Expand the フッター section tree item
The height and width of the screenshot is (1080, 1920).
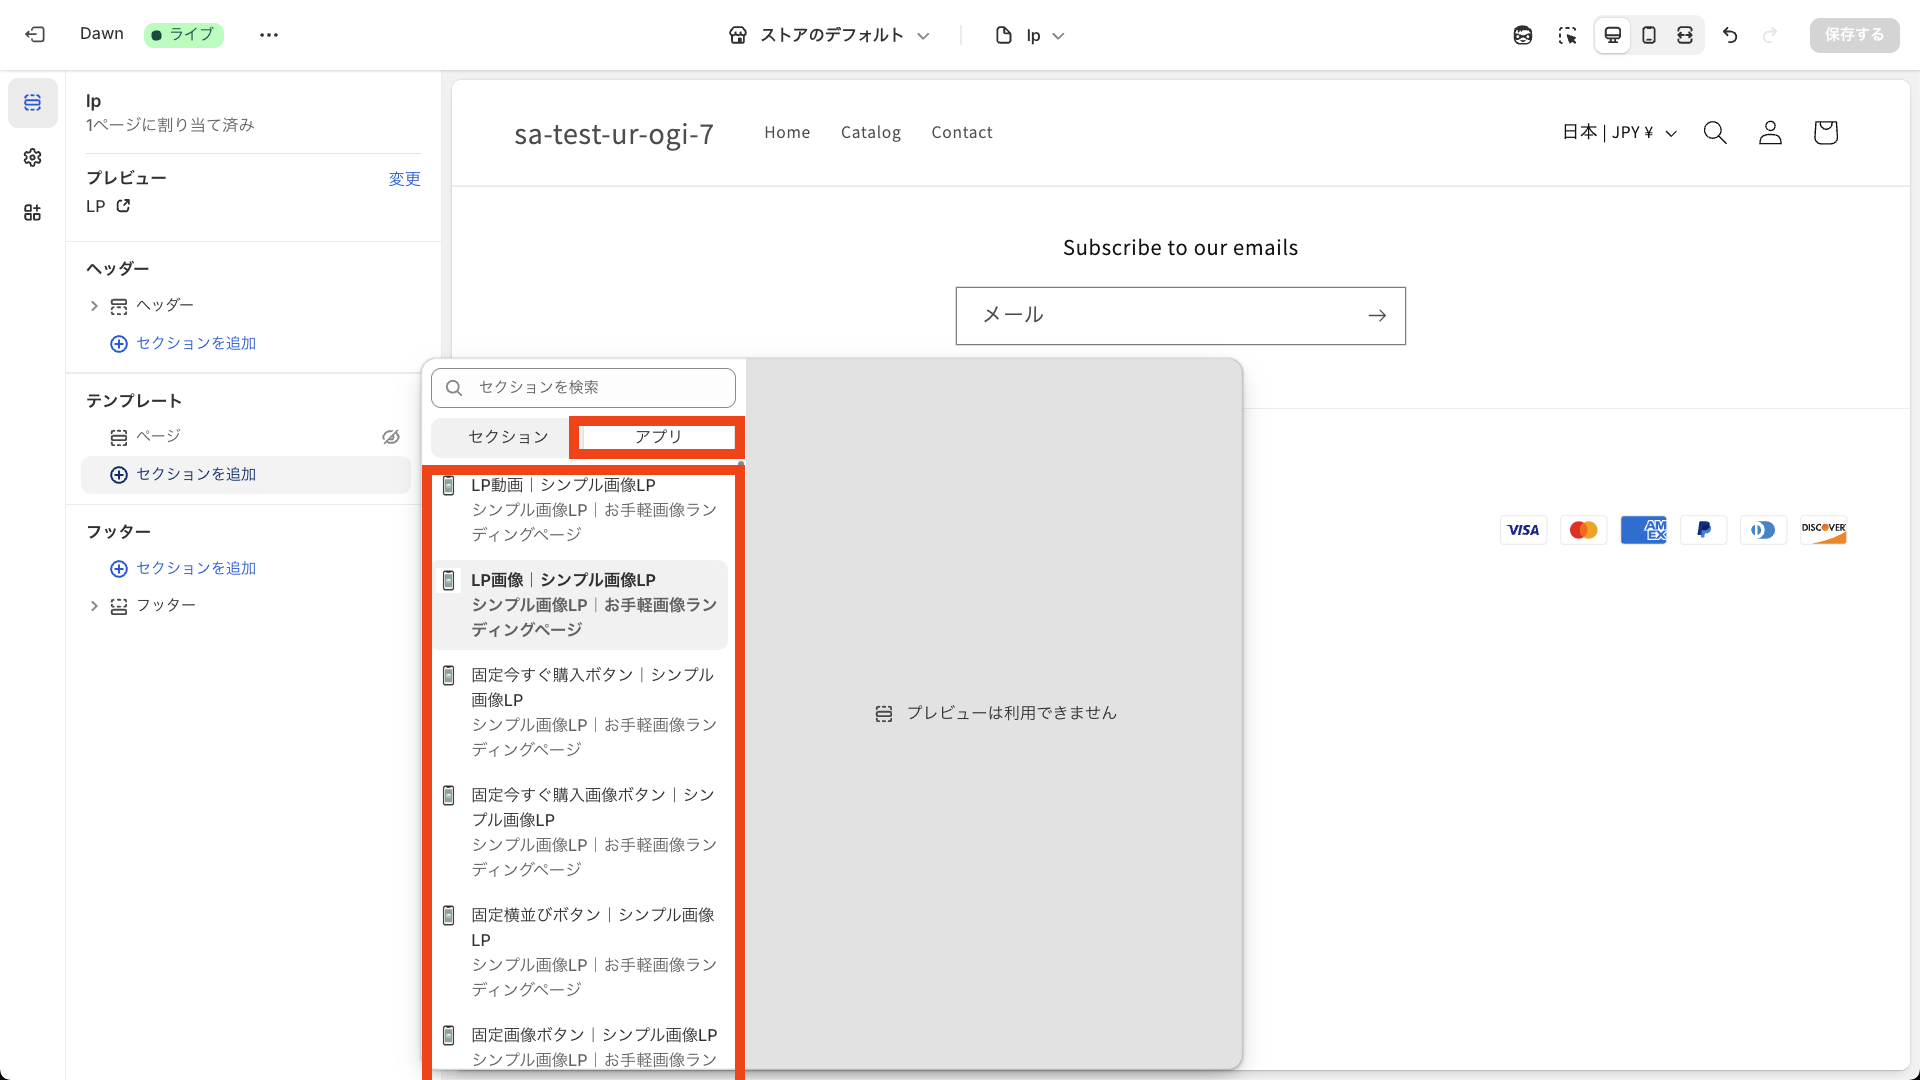pyautogui.click(x=95, y=605)
